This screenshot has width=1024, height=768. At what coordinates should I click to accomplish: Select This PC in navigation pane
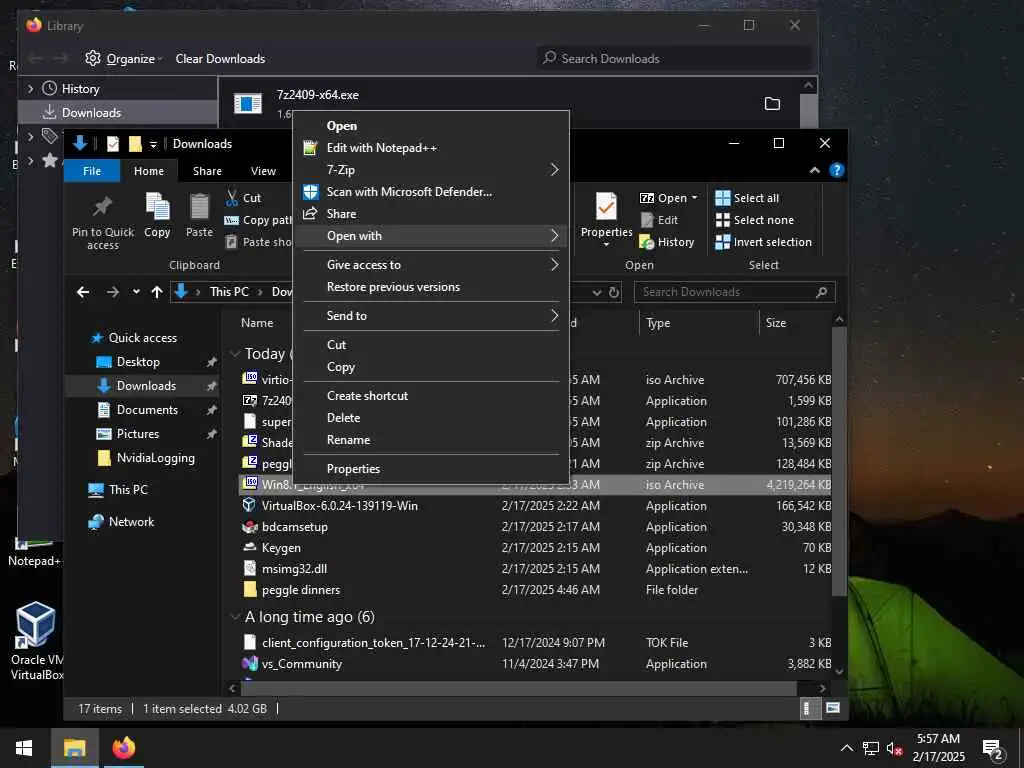[128, 490]
